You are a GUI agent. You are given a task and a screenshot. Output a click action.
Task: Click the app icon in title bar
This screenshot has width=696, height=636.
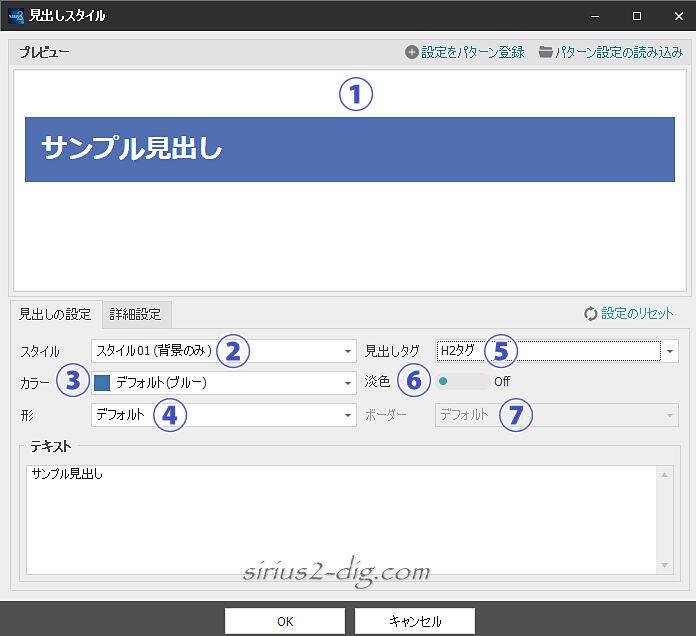tap(15, 16)
